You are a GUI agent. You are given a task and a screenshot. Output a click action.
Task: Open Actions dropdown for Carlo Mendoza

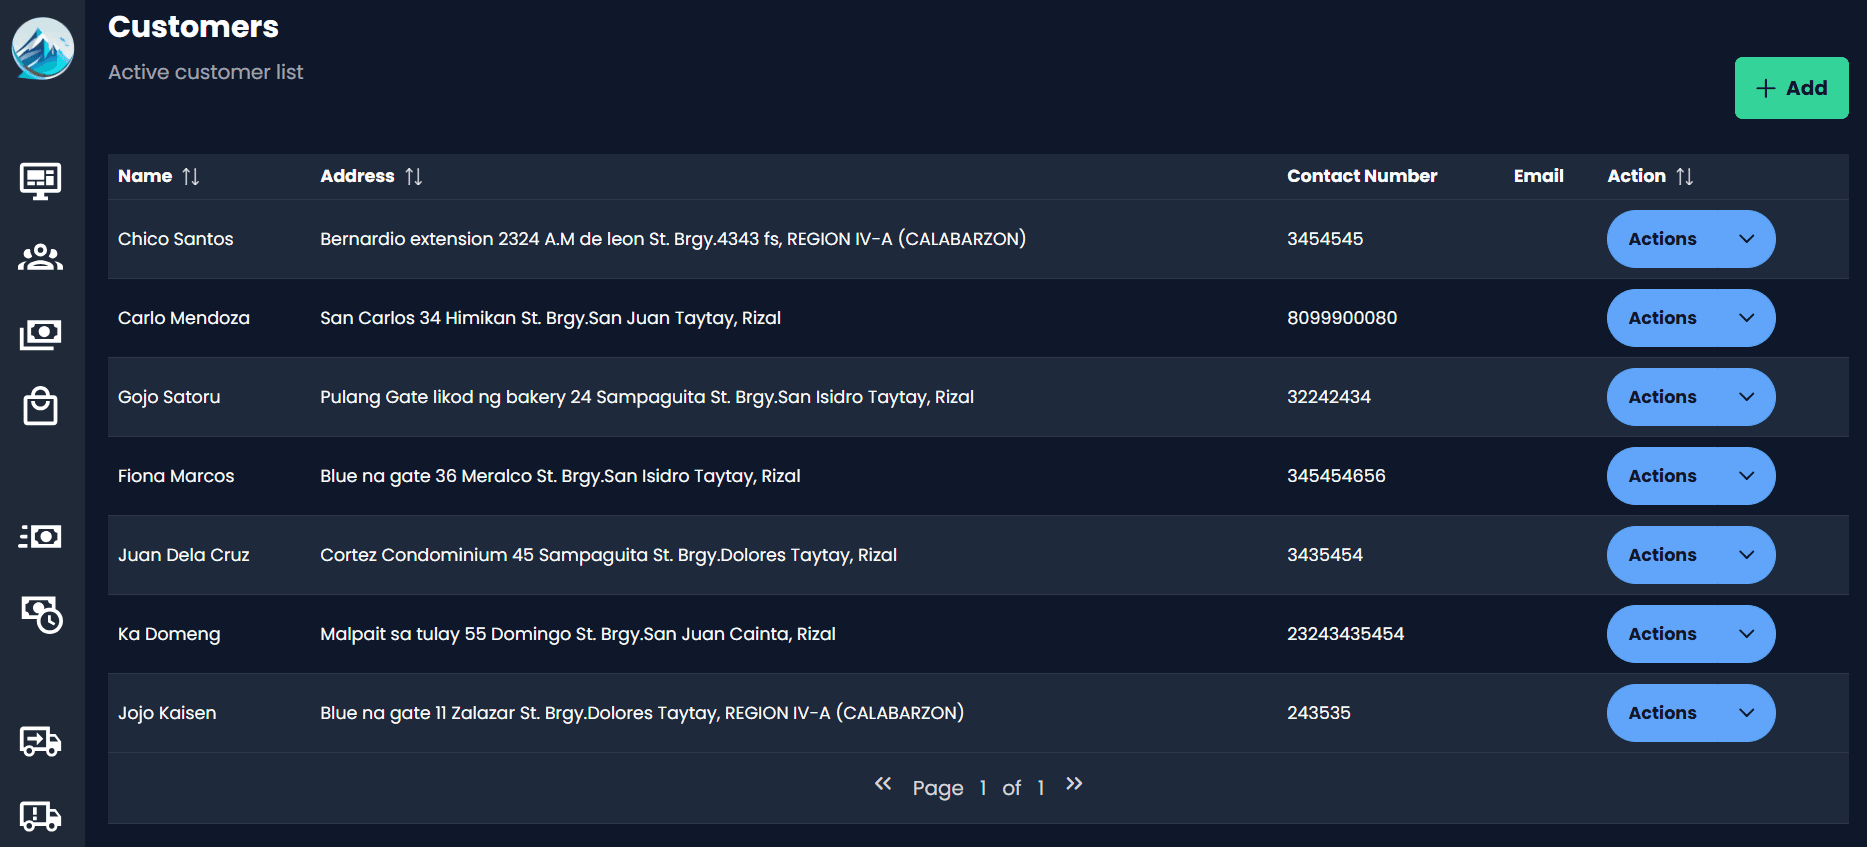pyautogui.click(x=1691, y=318)
